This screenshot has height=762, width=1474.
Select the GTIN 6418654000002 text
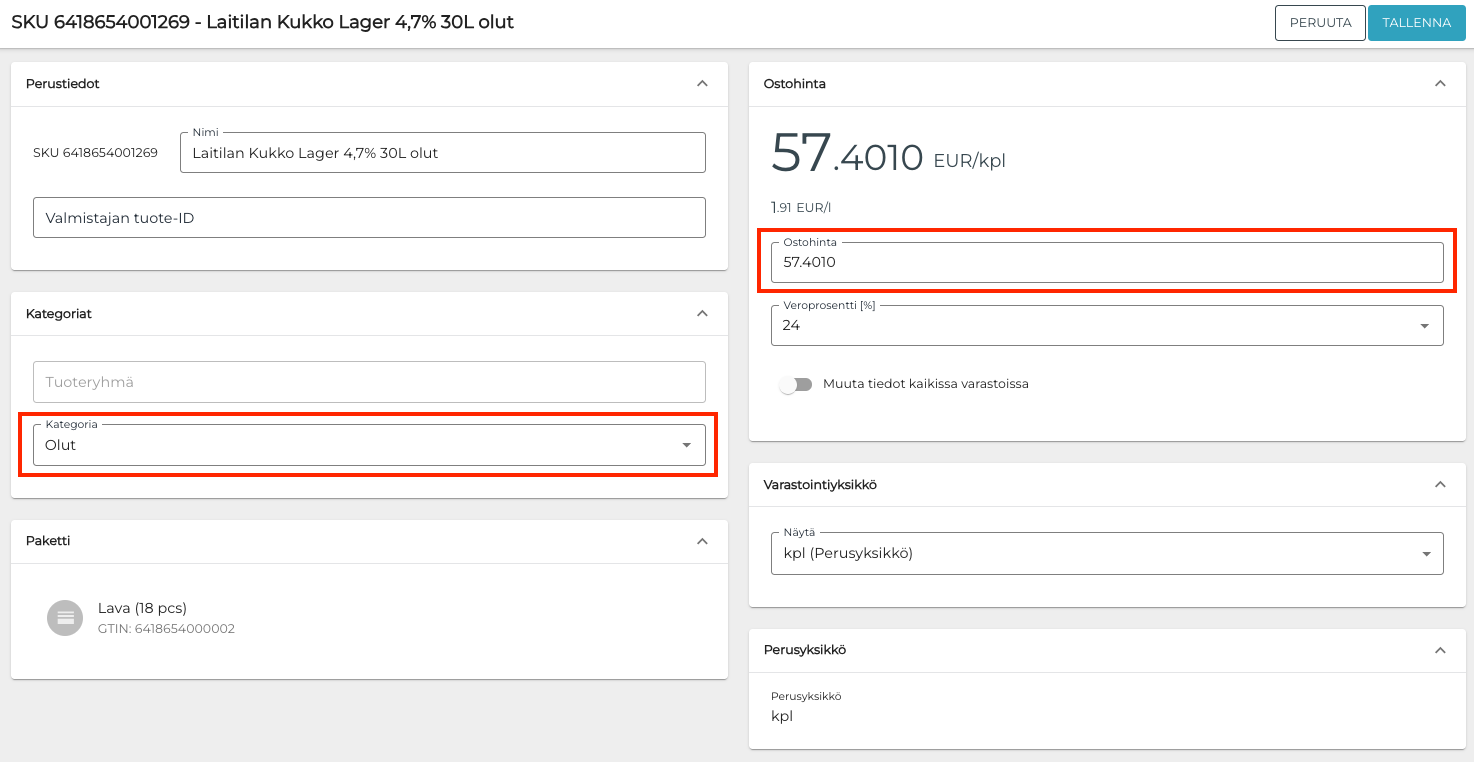pos(166,629)
